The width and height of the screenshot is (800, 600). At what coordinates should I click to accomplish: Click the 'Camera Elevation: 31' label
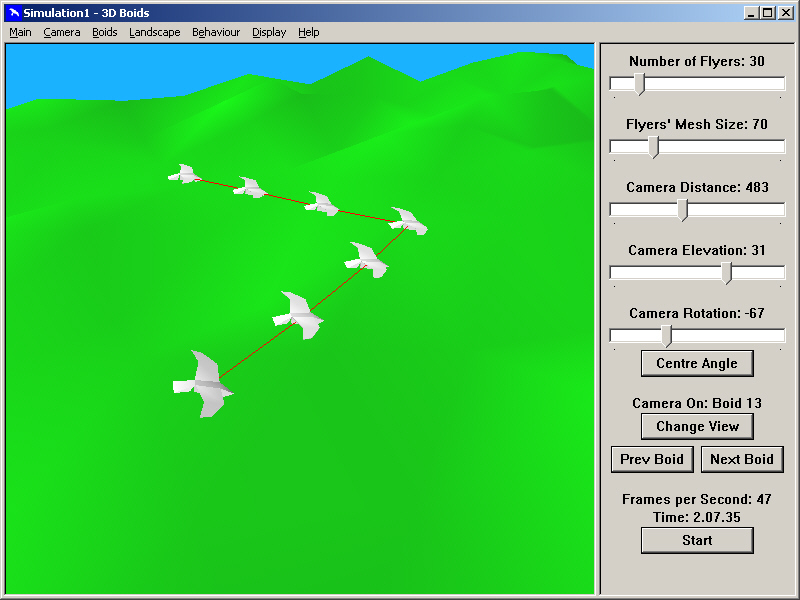[697, 250]
